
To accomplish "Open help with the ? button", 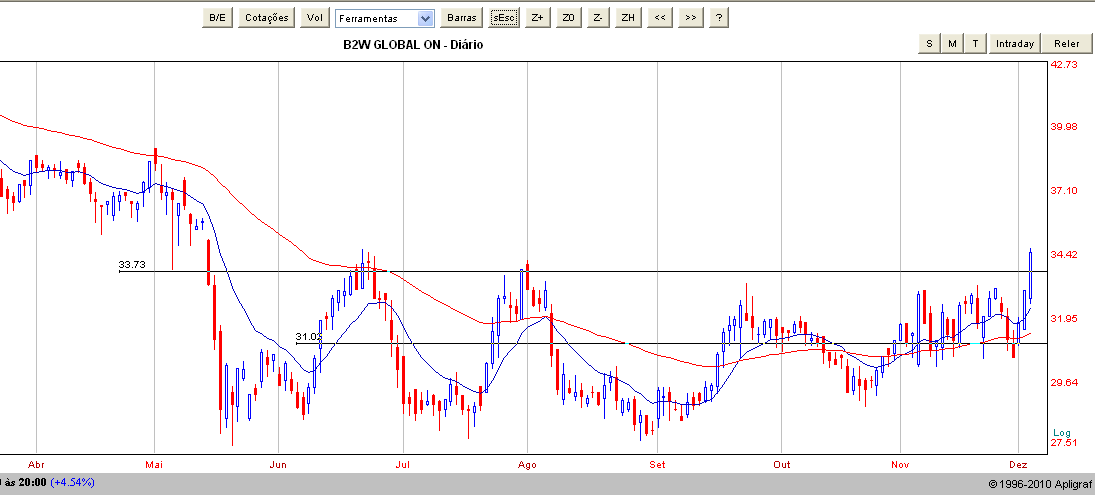I will (x=719, y=18).
